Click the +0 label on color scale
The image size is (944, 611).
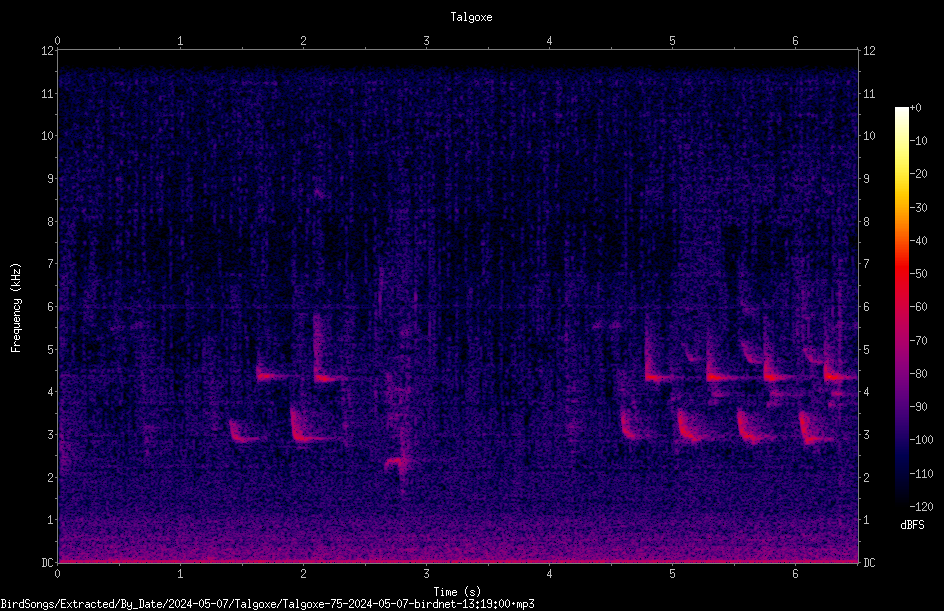(915, 108)
